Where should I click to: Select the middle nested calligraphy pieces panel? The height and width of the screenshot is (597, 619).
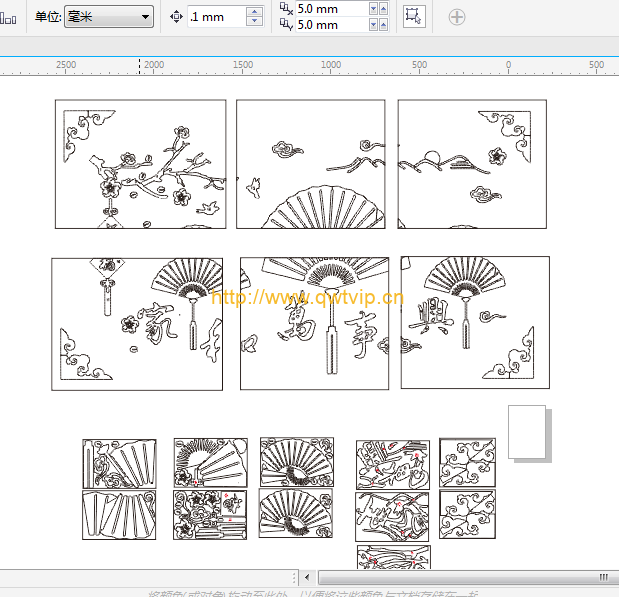pyautogui.click(x=392, y=517)
